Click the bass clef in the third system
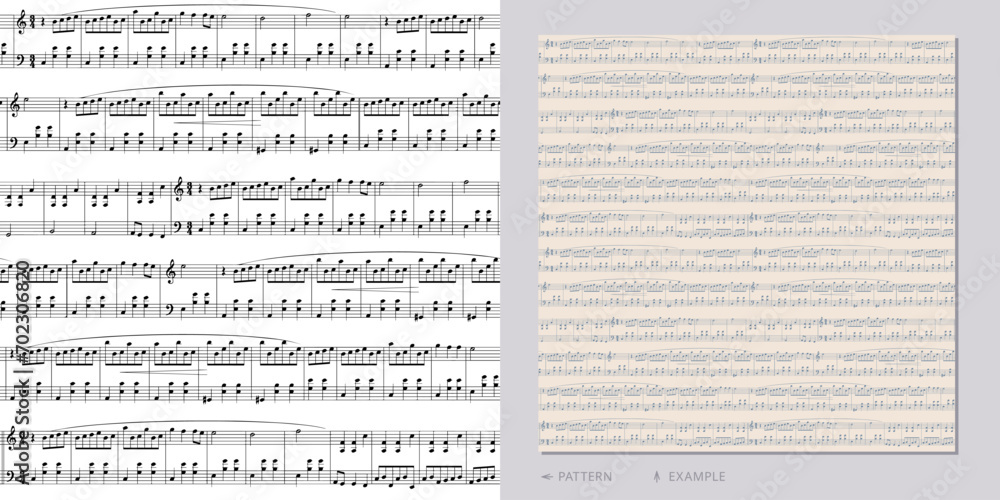 tap(179, 226)
